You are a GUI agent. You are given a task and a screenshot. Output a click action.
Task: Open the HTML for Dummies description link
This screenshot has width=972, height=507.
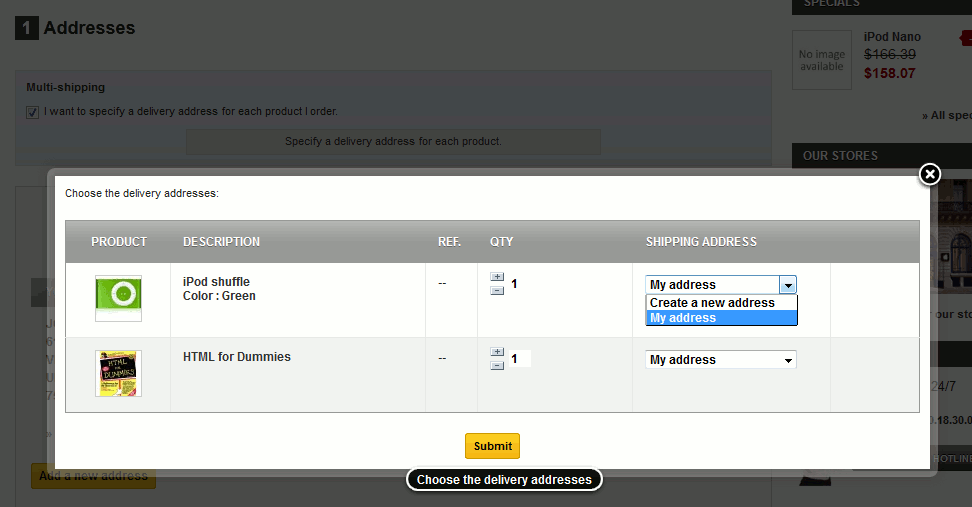click(x=237, y=357)
